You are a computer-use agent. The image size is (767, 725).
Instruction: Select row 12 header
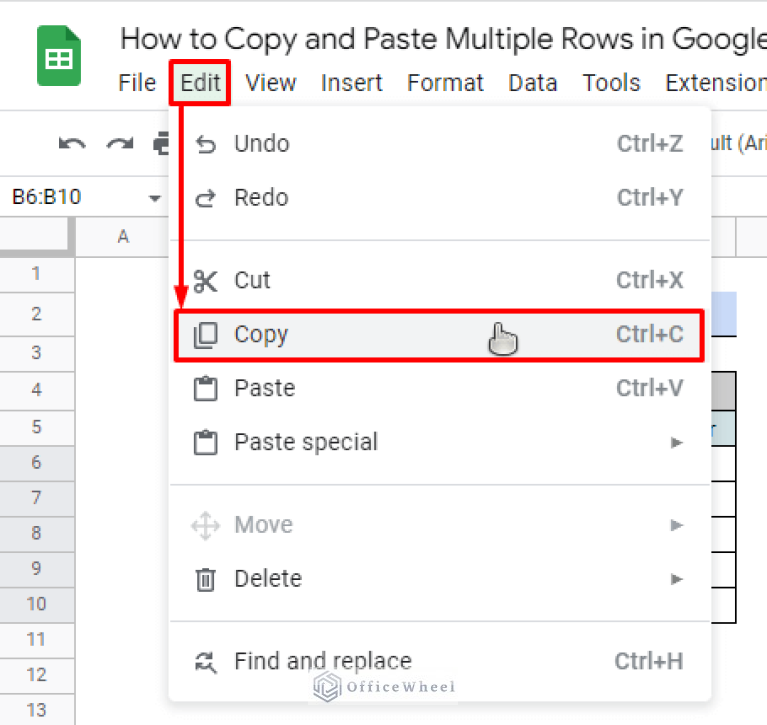pos(36,676)
